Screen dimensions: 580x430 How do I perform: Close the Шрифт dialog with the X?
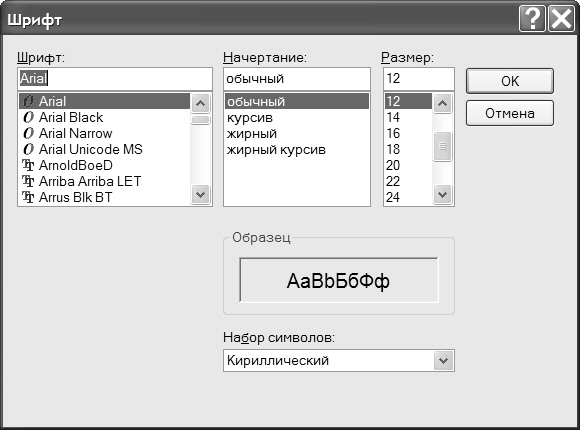(x=562, y=18)
